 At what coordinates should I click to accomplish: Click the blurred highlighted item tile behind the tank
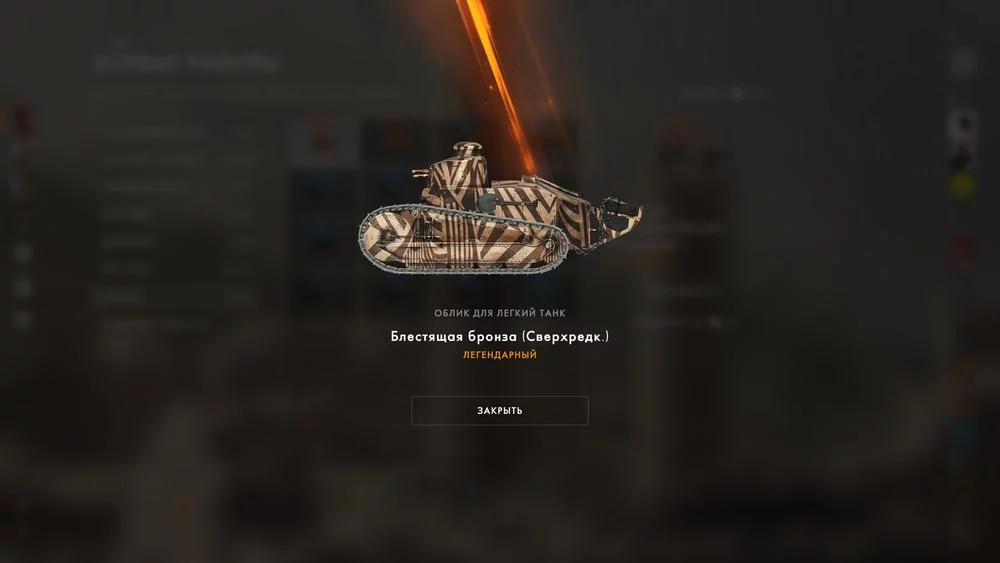(322, 142)
